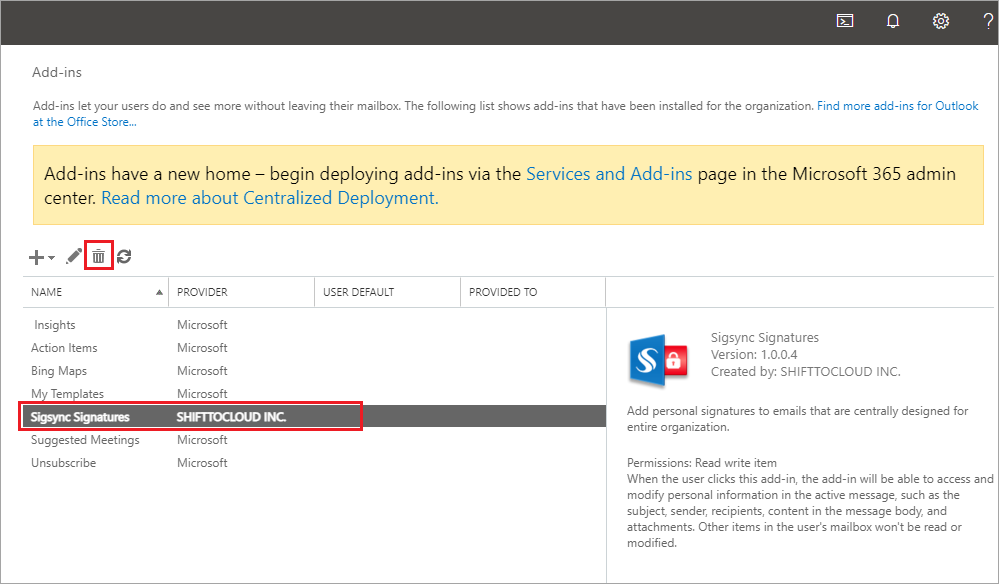
Task: Select the Insights add-in row
Action: 55,325
